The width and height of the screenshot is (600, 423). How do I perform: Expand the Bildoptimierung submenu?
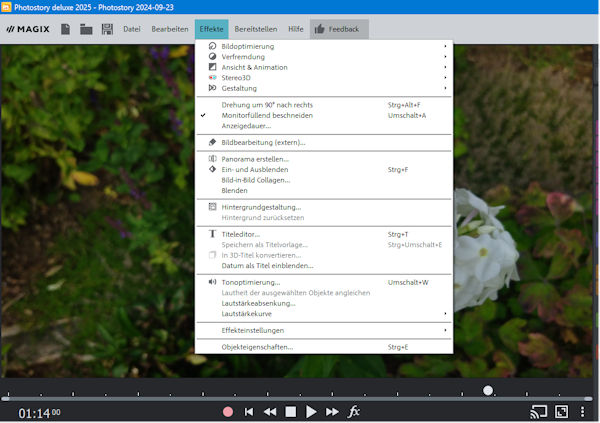(x=324, y=46)
